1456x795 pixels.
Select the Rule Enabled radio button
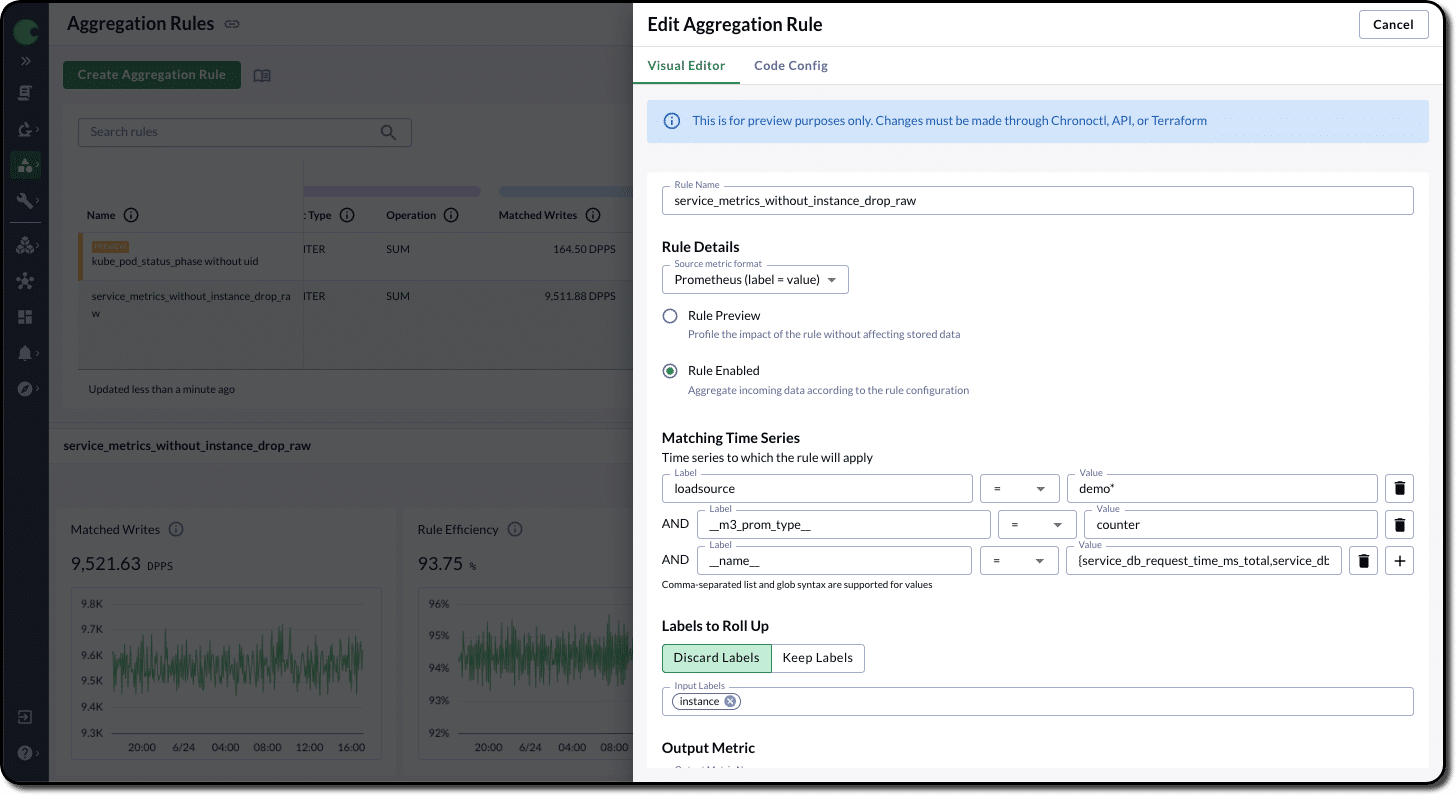coord(670,371)
